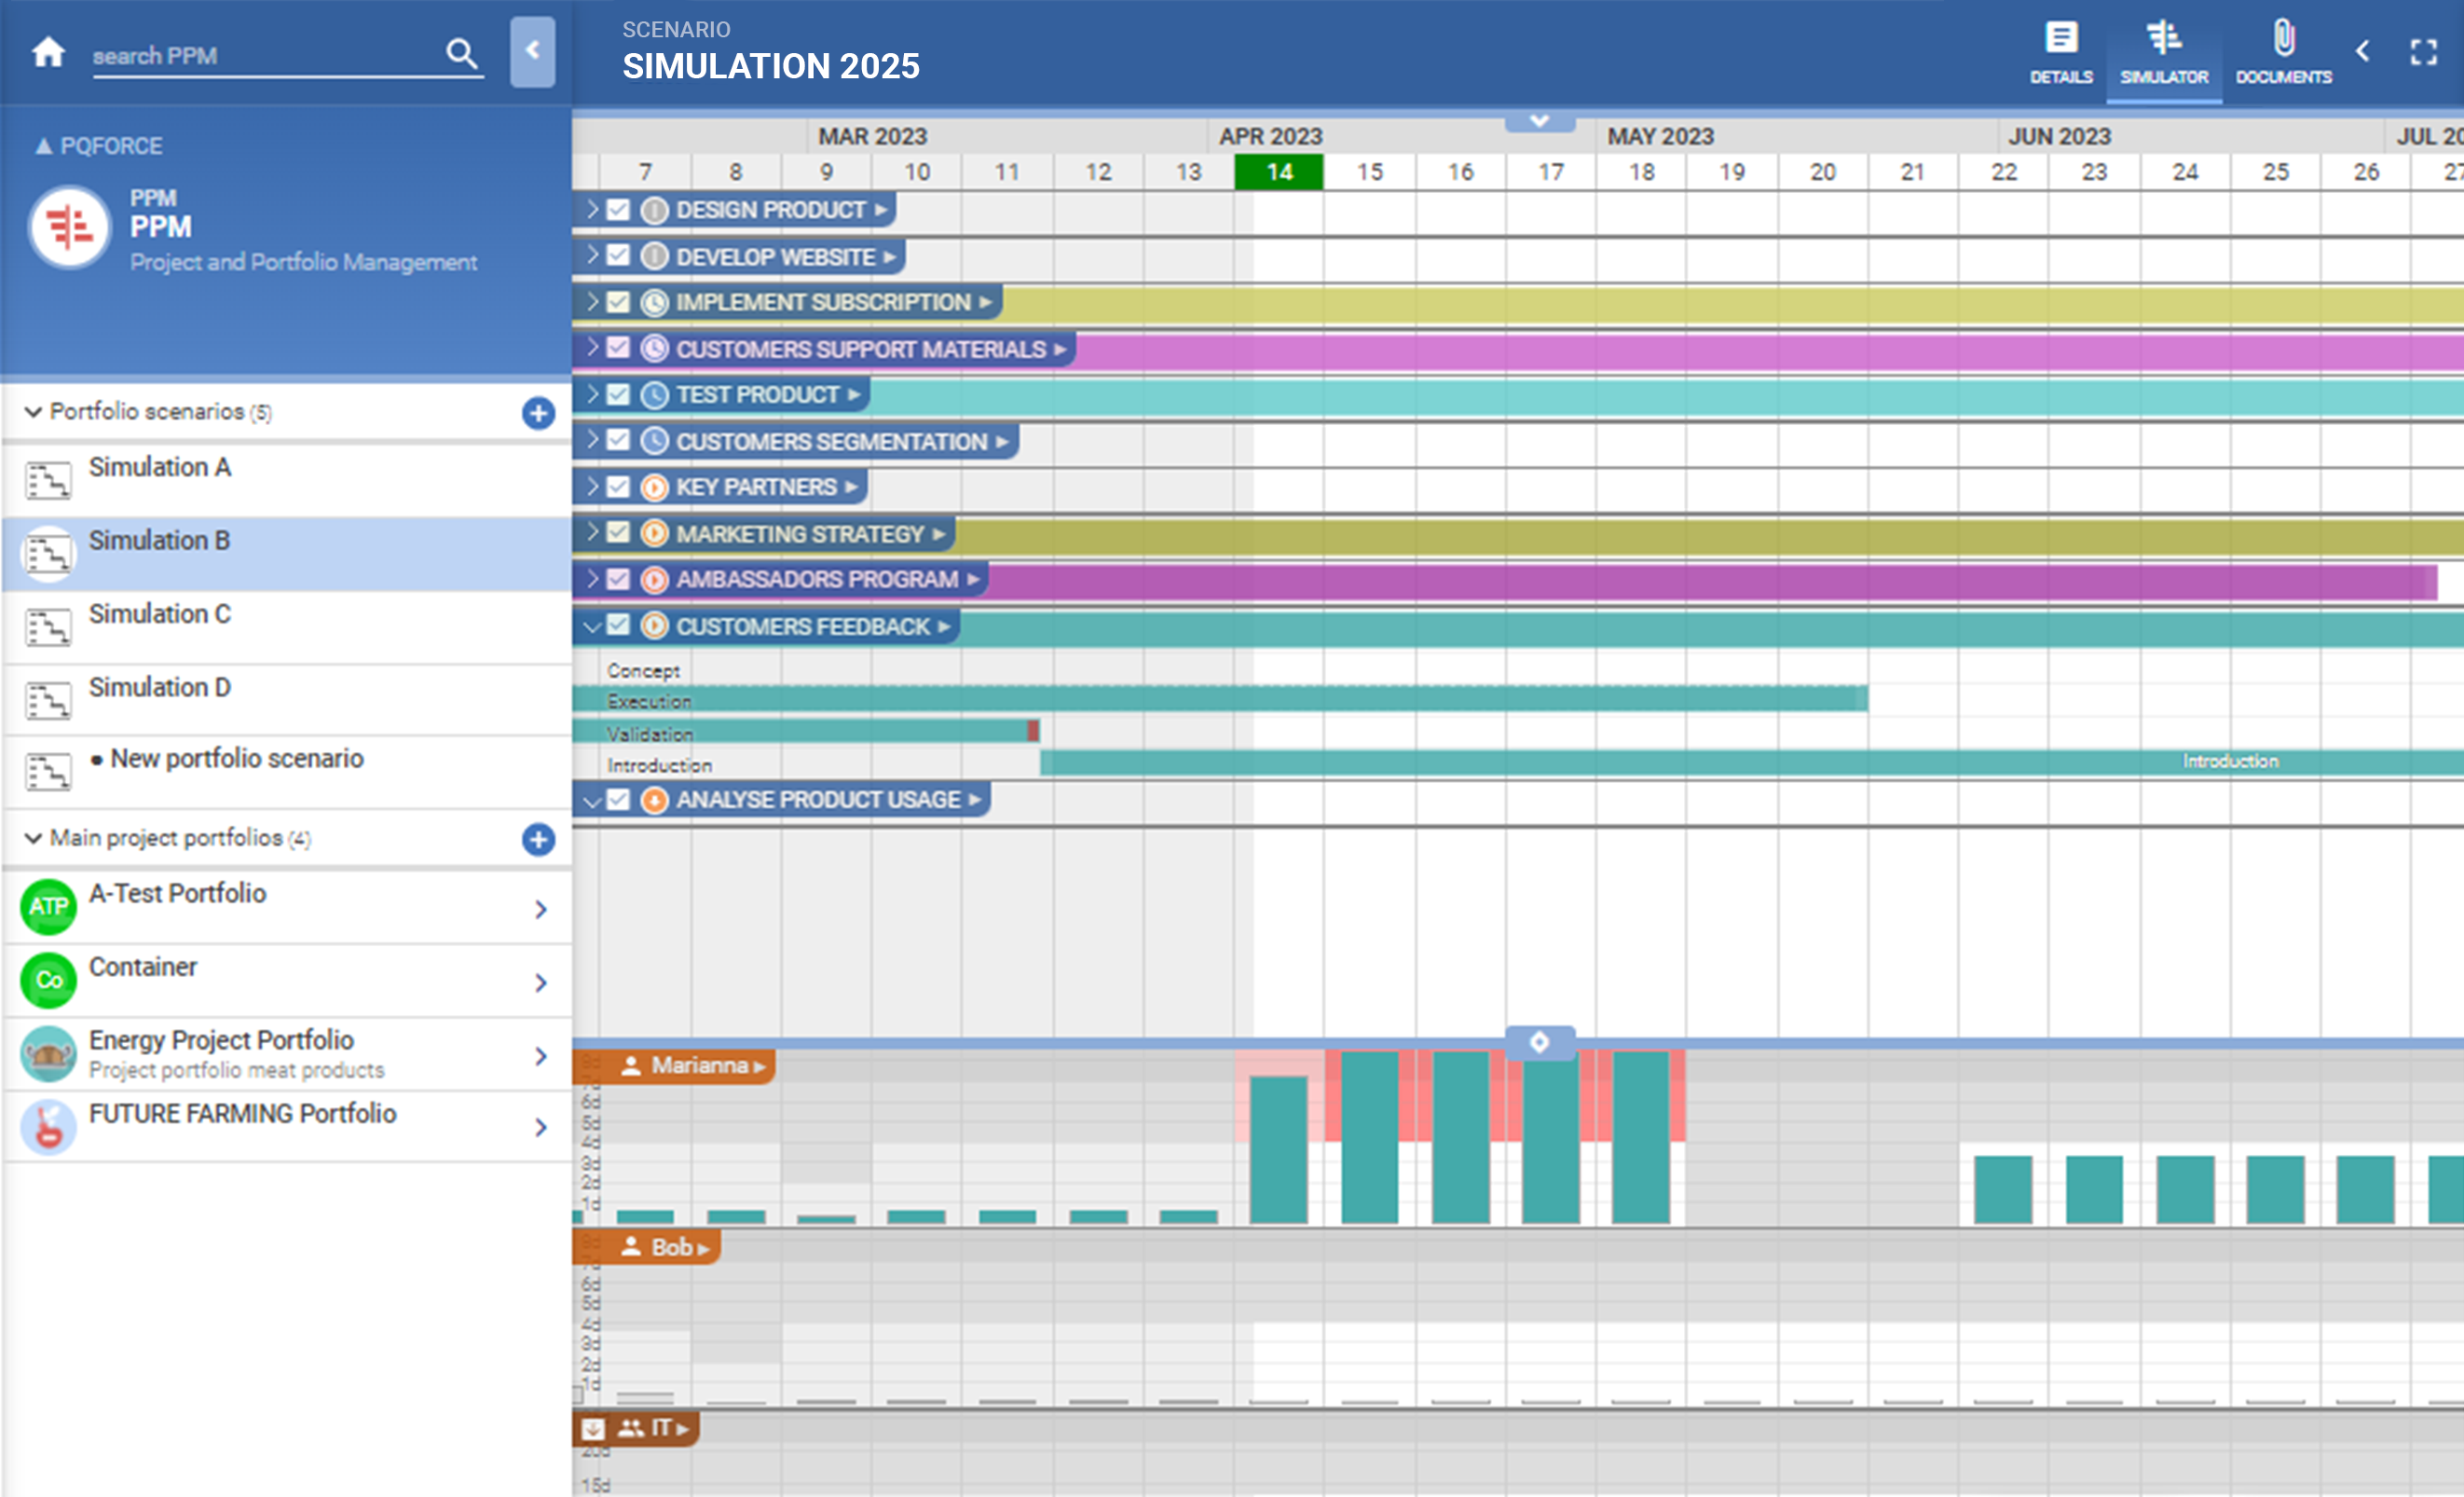
Task: Go to the home icon
Action: (x=48, y=52)
